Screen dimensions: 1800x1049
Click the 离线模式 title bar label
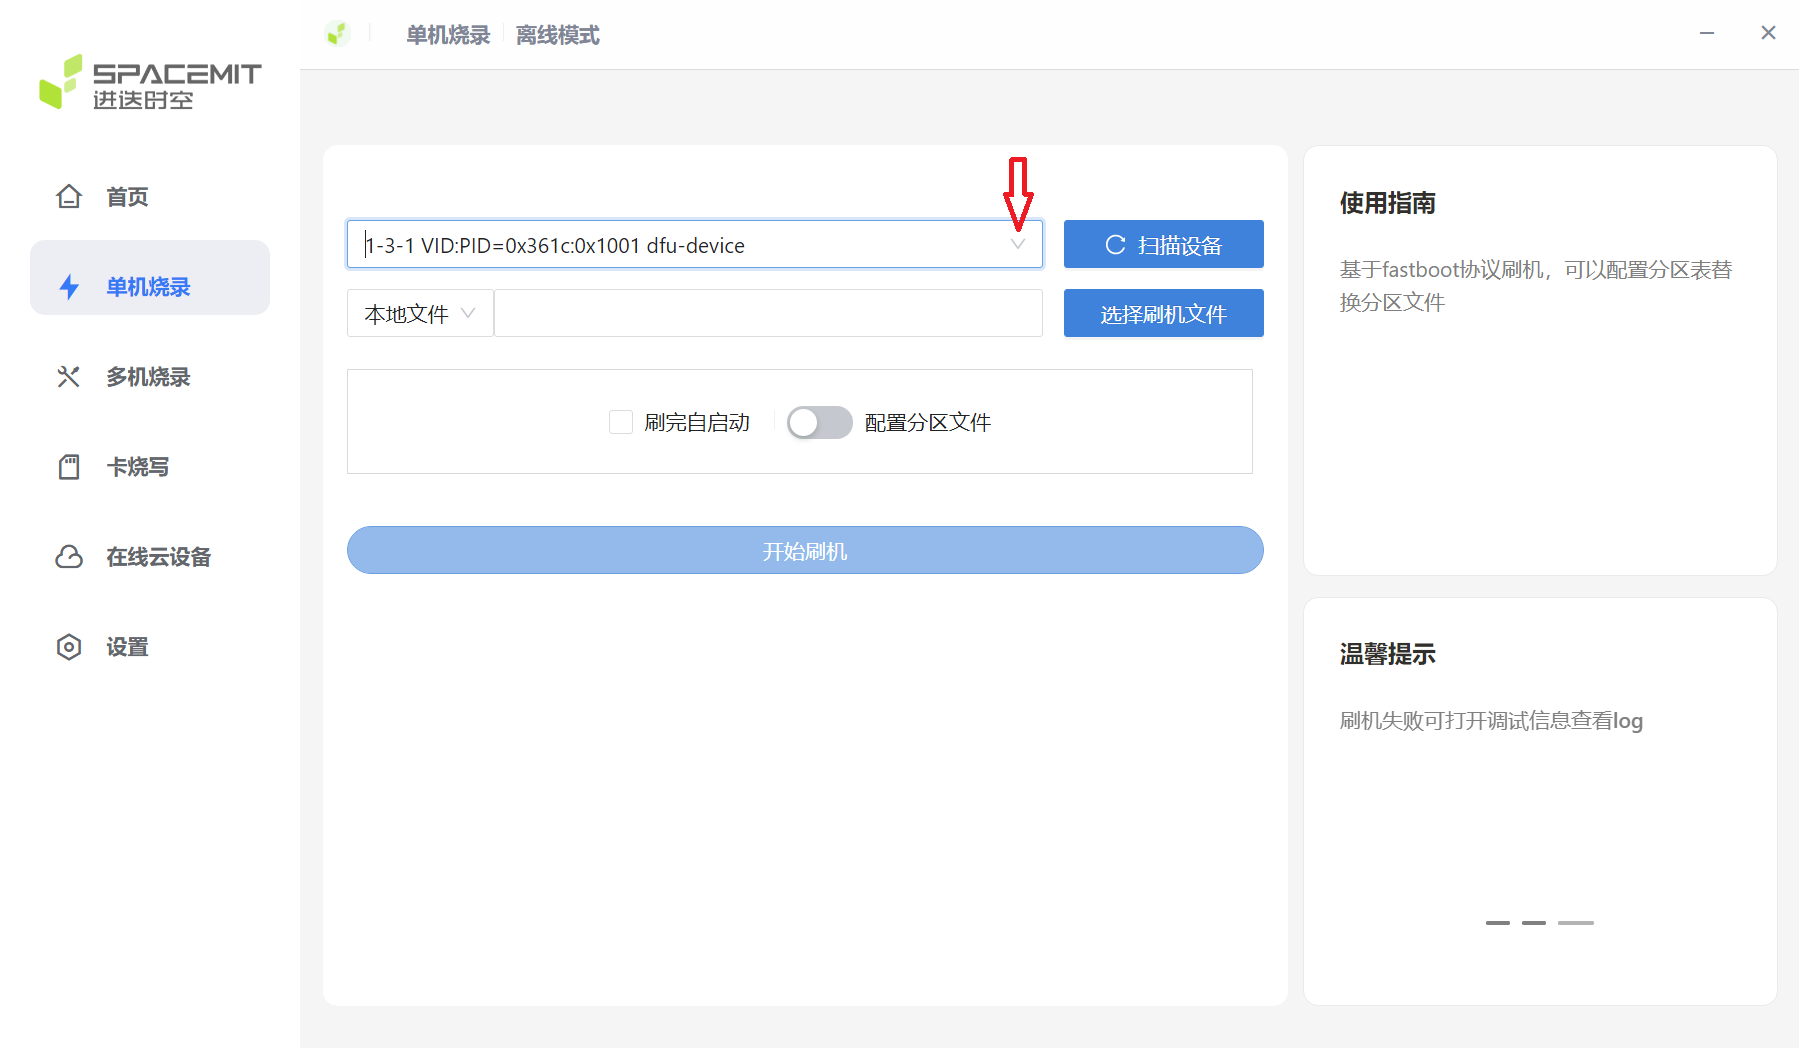click(x=558, y=35)
